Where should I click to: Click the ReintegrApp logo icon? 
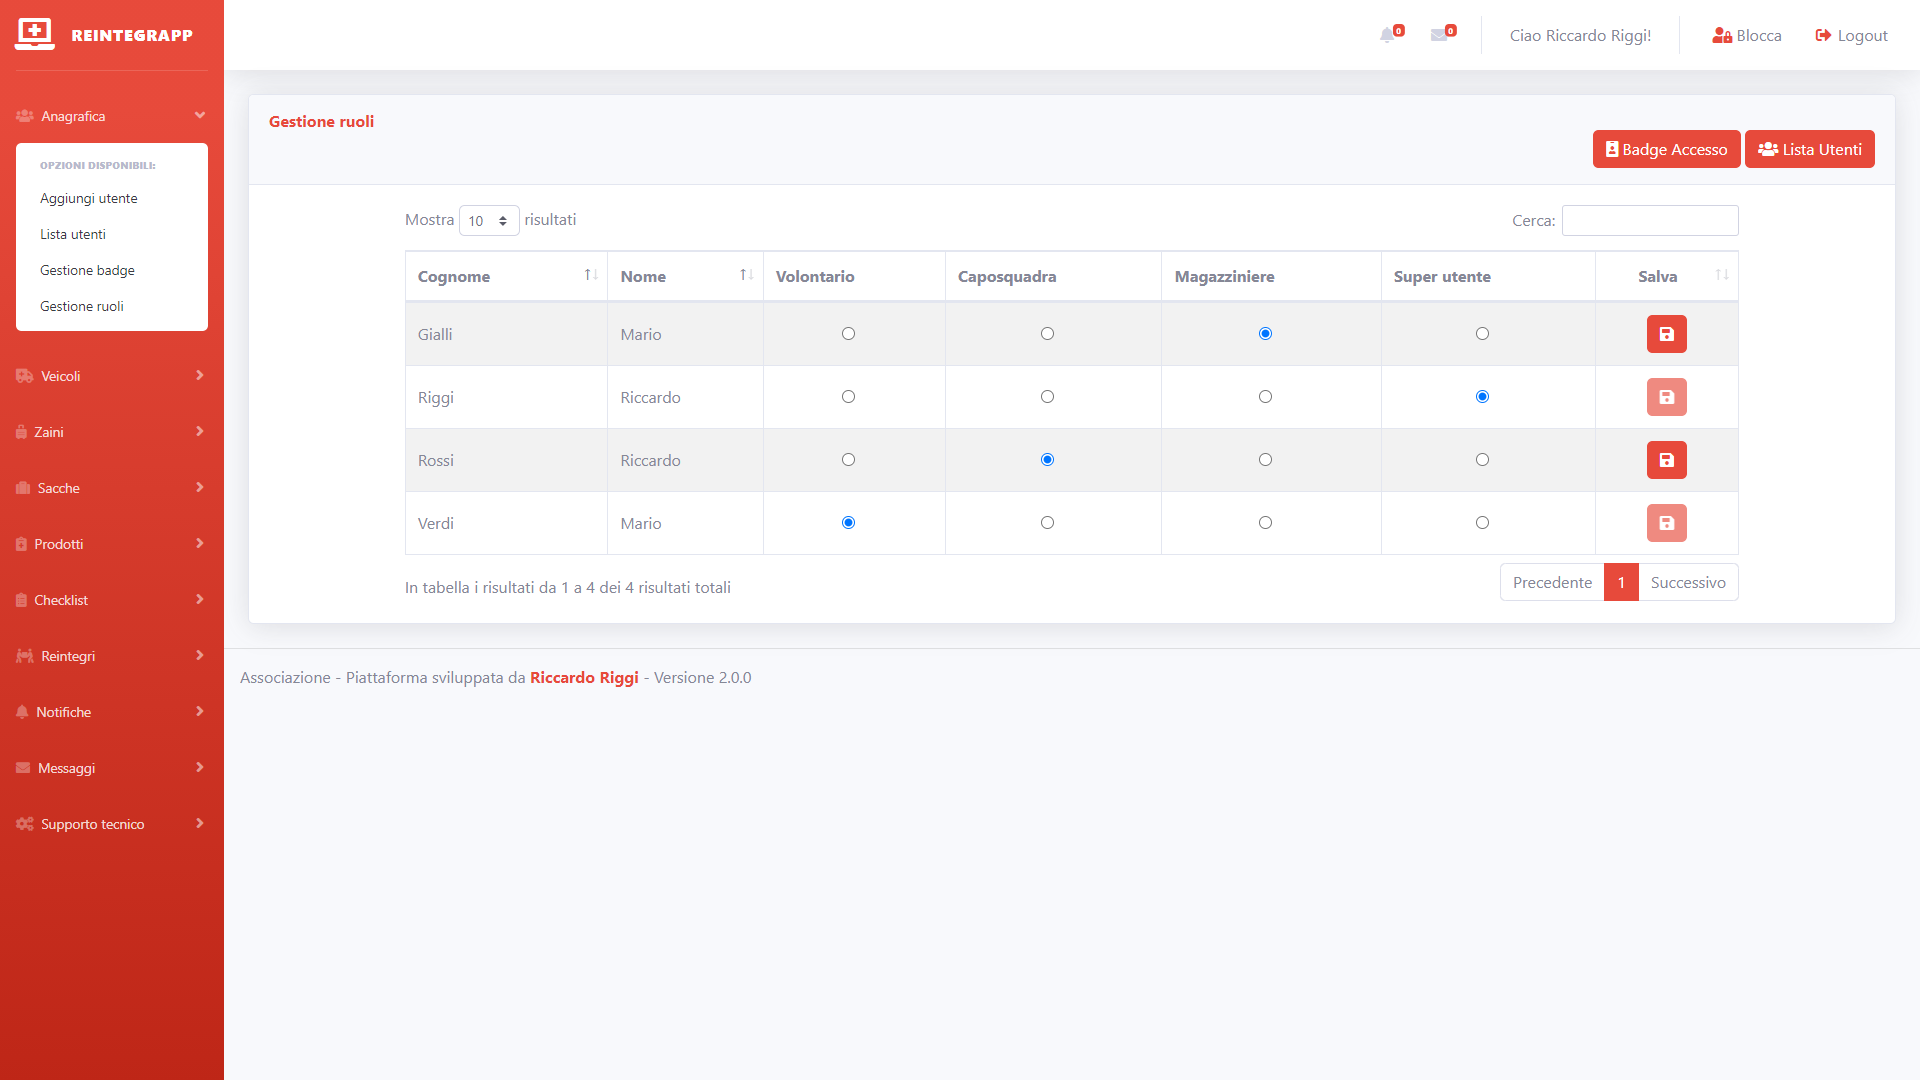[35, 34]
